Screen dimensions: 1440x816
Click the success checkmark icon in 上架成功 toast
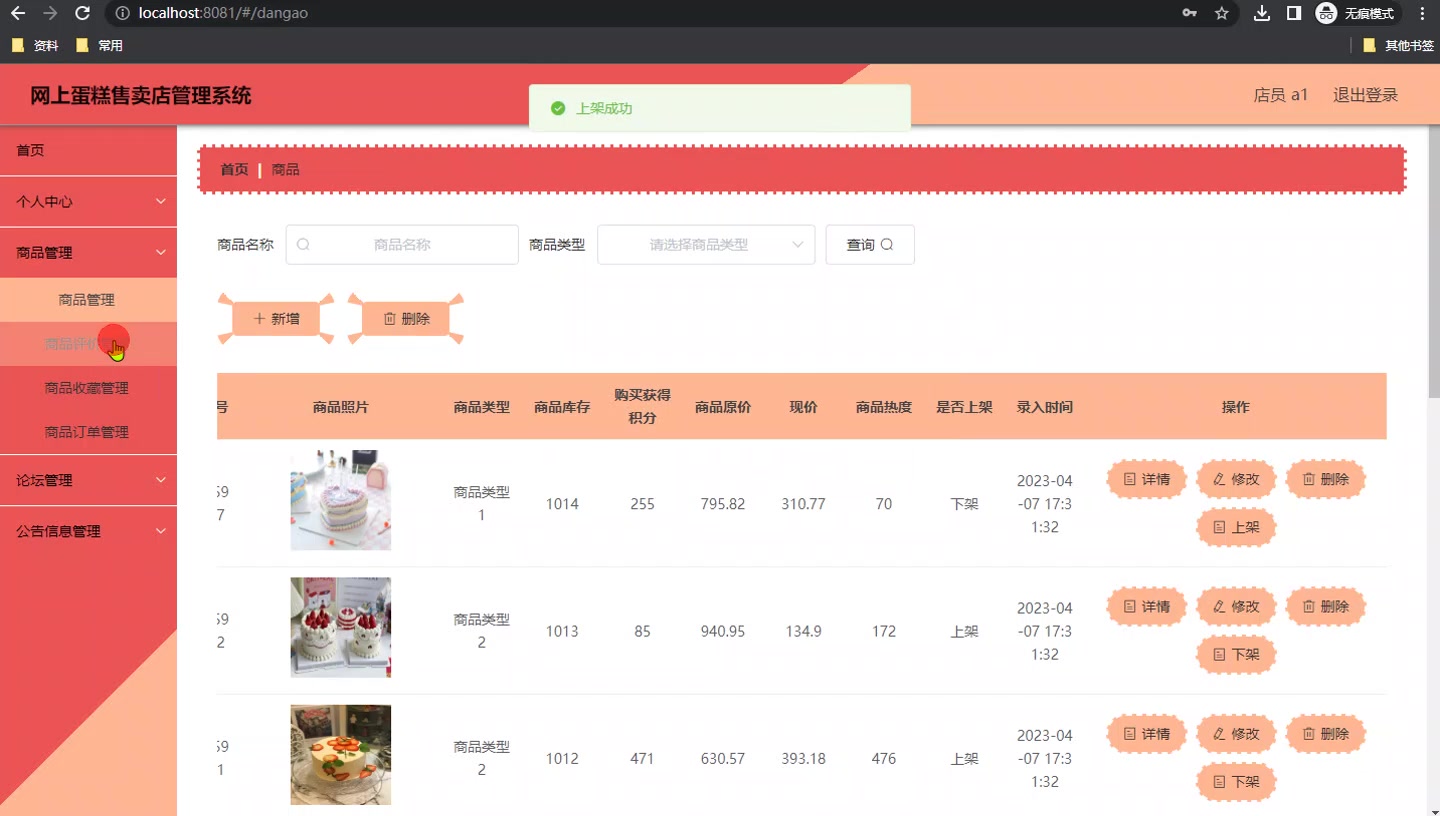coord(558,108)
